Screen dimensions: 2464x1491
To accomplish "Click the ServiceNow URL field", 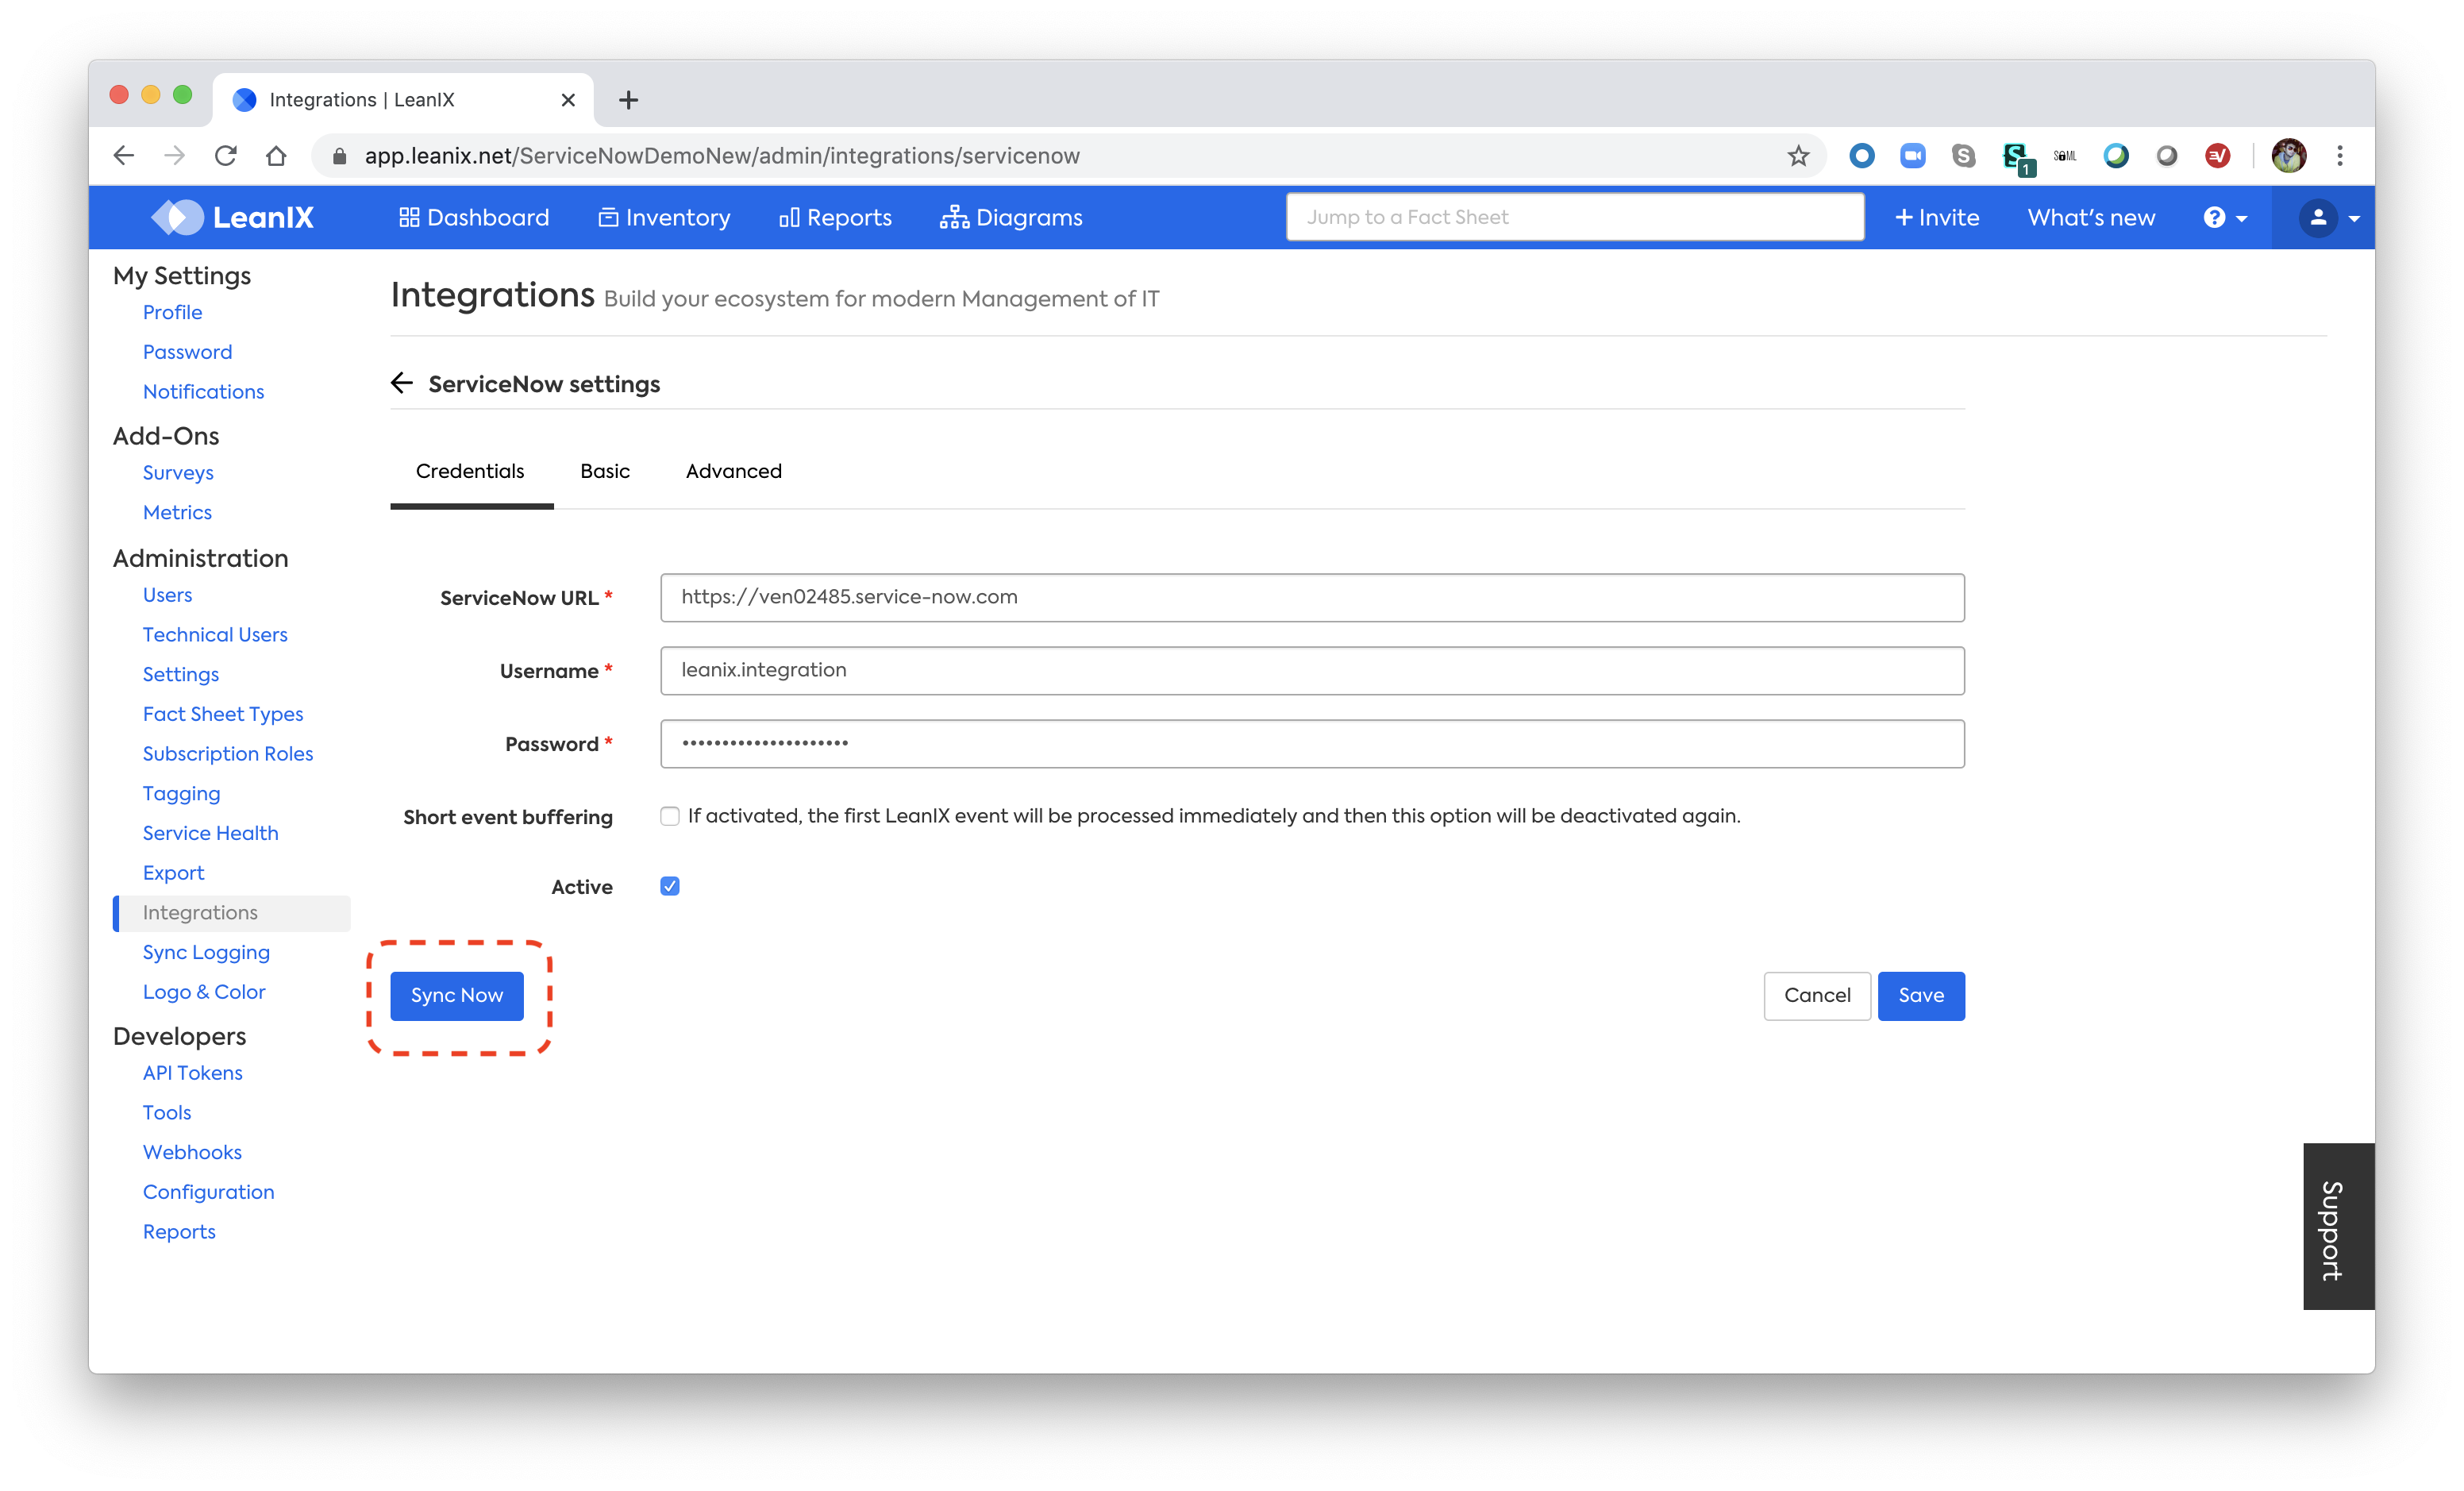I will pos(1312,598).
